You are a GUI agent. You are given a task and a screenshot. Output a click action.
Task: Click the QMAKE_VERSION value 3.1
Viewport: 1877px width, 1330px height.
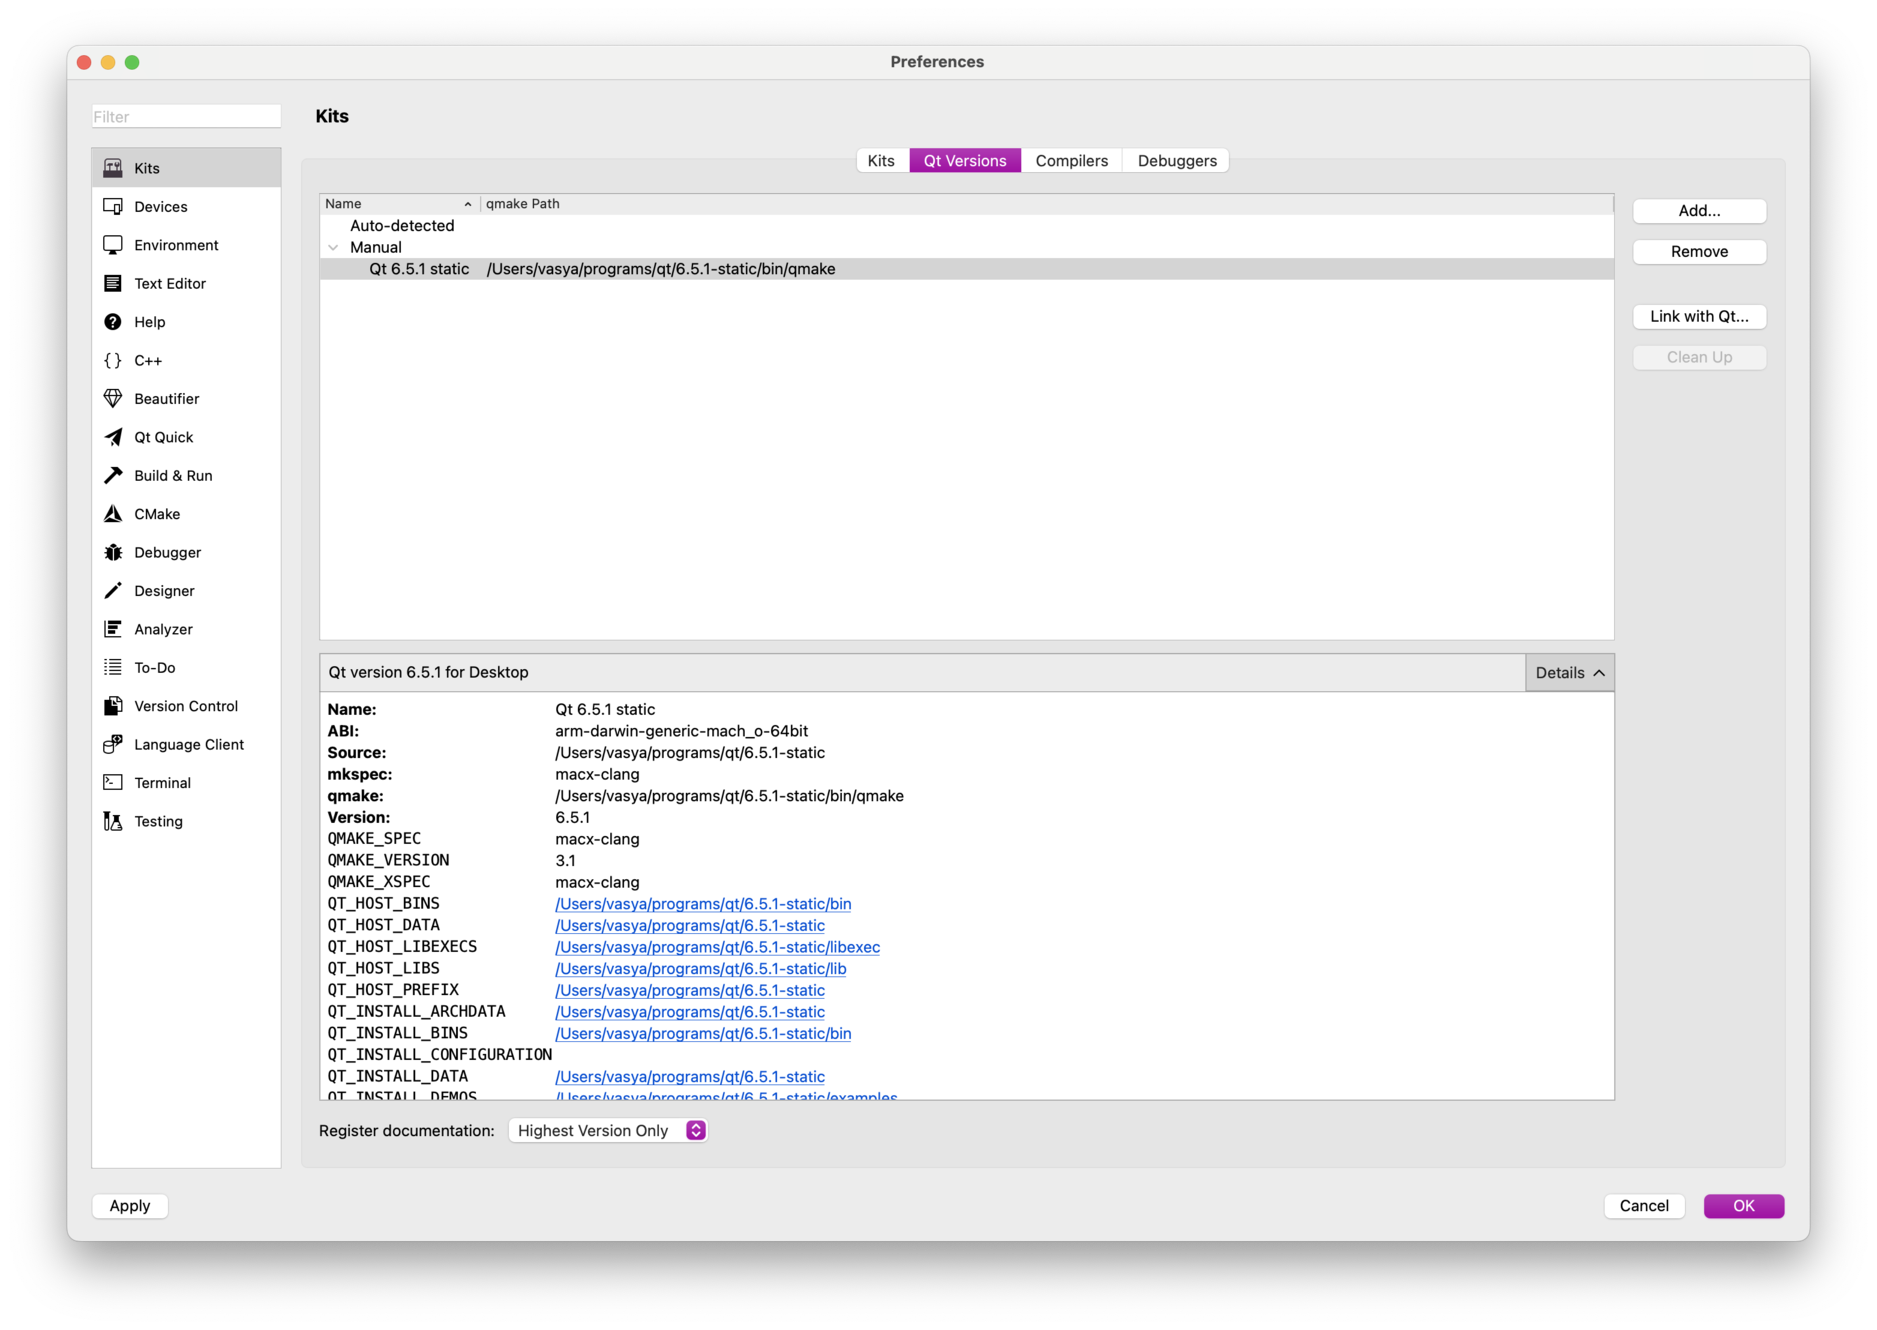tap(565, 860)
